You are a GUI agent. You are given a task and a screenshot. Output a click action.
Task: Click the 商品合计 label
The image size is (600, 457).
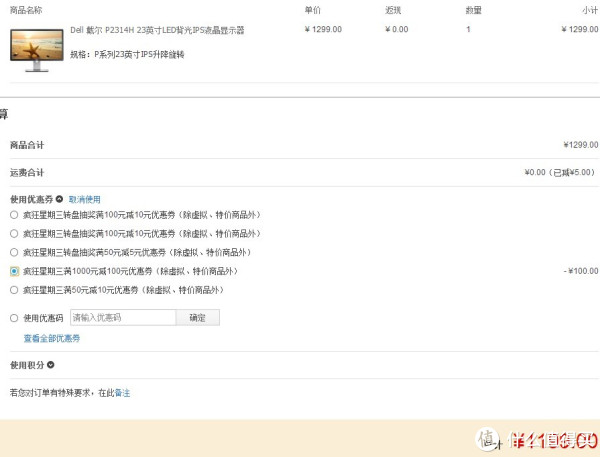coord(27,145)
